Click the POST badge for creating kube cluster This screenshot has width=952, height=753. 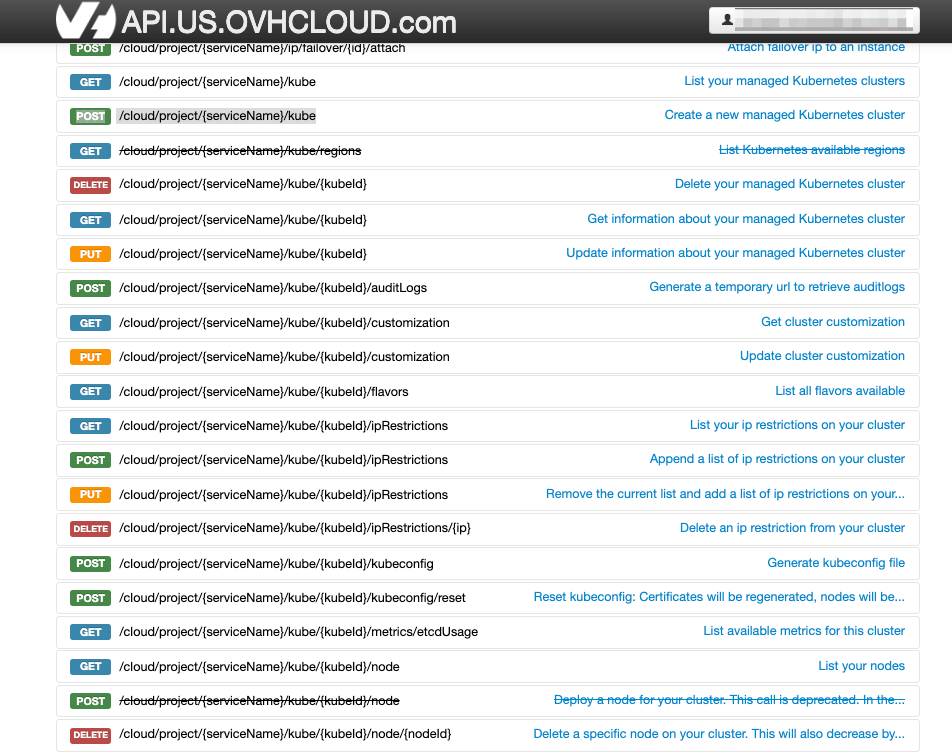(90, 116)
